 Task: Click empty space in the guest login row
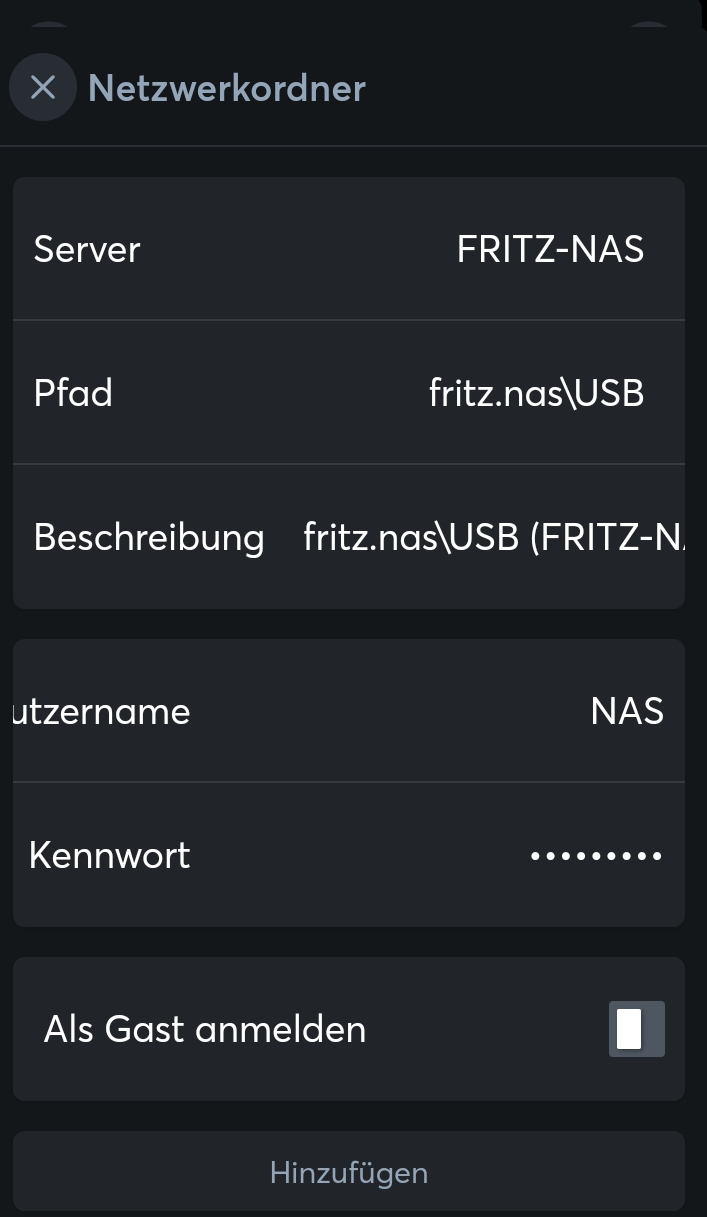[x=480, y=1029]
